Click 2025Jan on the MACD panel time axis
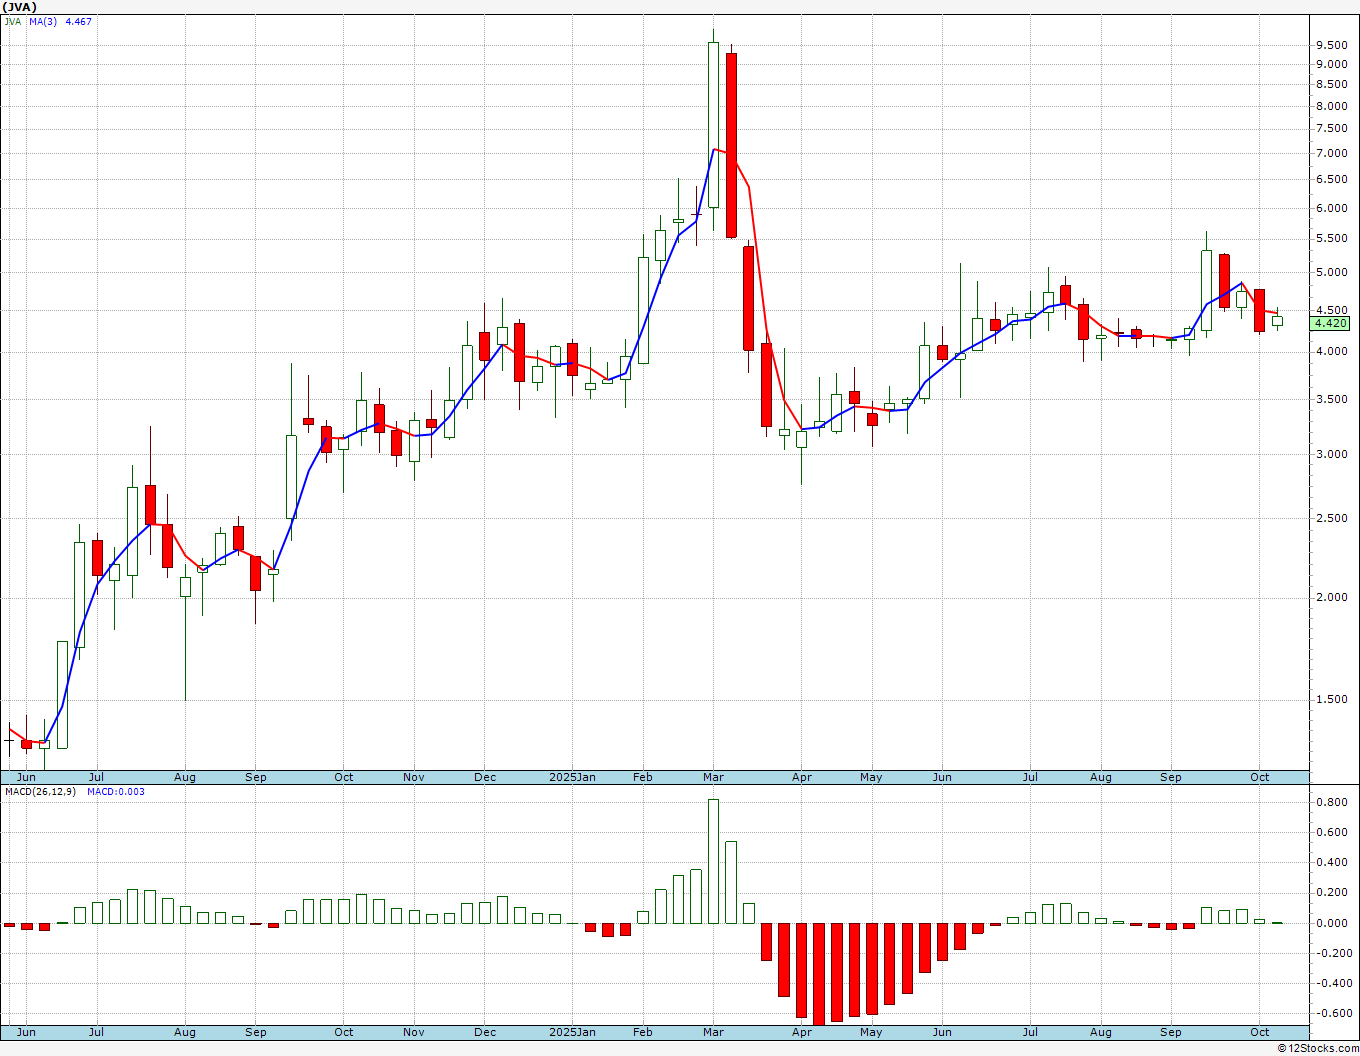1360x1056 pixels. [573, 1032]
